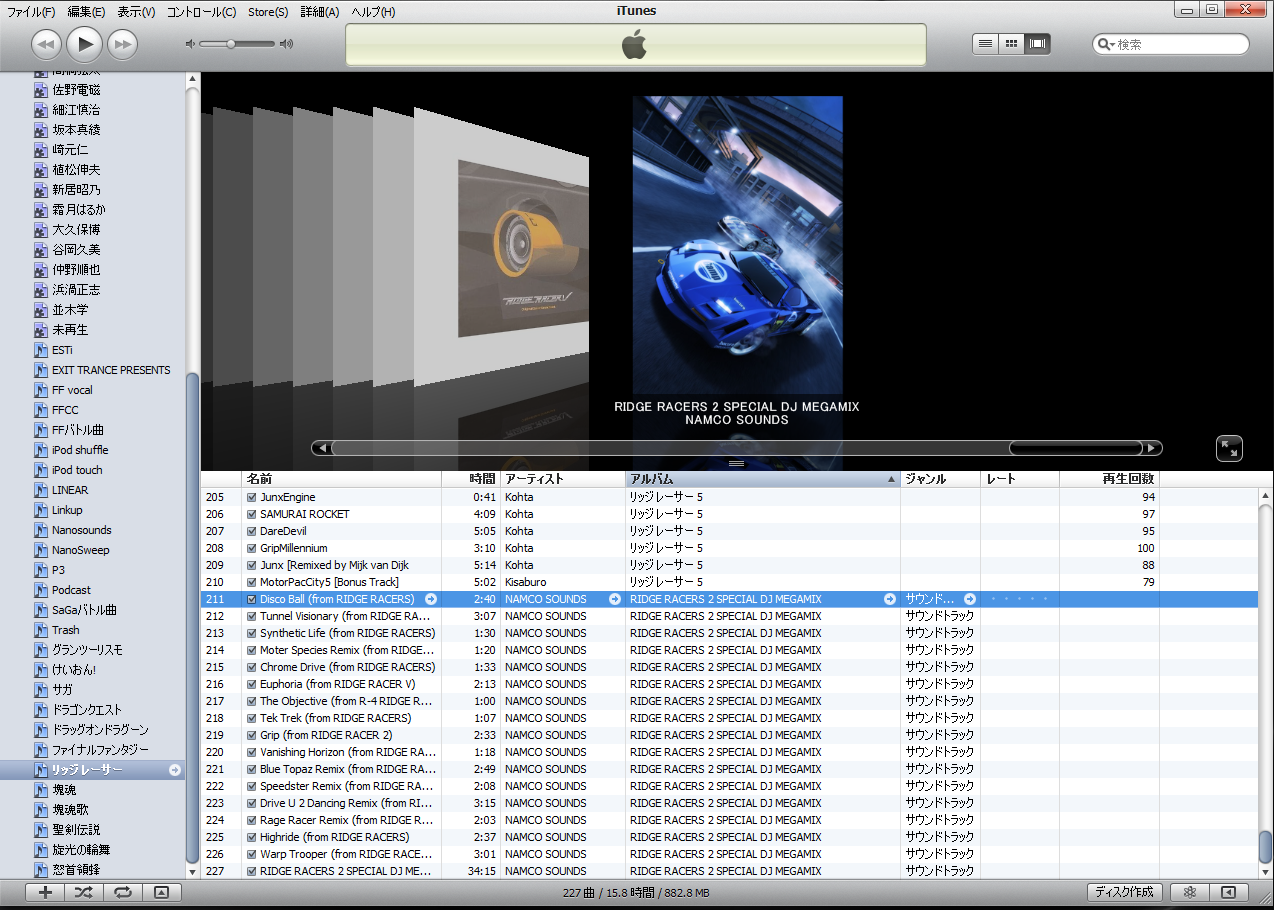Uncheck the SAMURAI ROCKET checkbox
The height and width of the screenshot is (910, 1274).
[x=252, y=514]
